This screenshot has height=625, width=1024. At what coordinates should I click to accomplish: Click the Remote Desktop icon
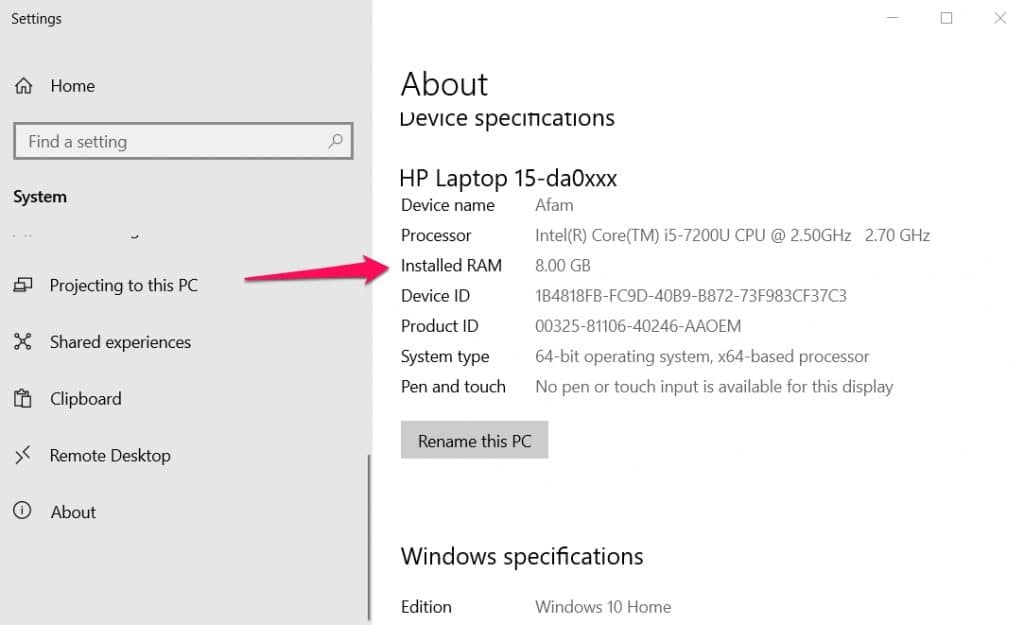(23, 455)
